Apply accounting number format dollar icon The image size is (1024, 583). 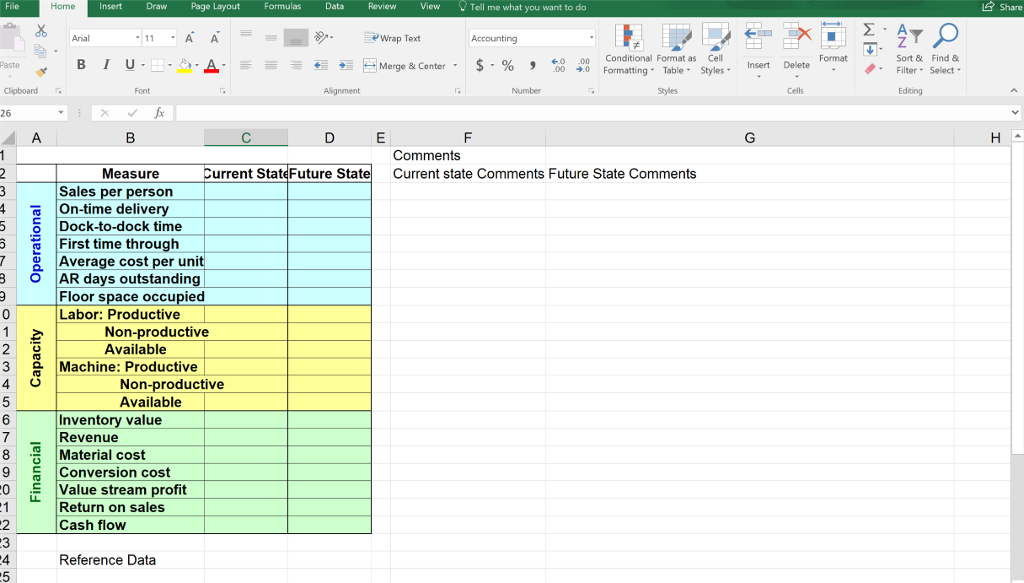tap(483, 64)
